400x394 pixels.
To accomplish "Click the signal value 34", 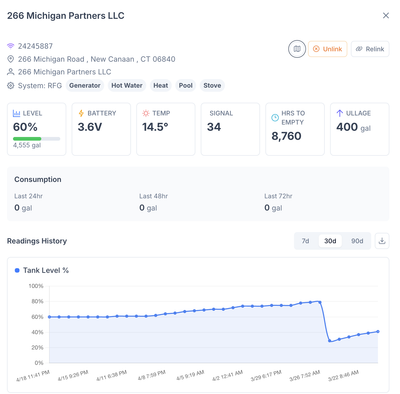I will pos(214,127).
